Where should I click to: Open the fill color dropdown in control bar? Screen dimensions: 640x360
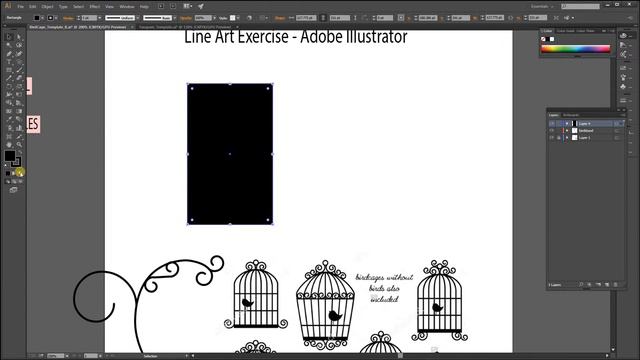click(42, 18)
